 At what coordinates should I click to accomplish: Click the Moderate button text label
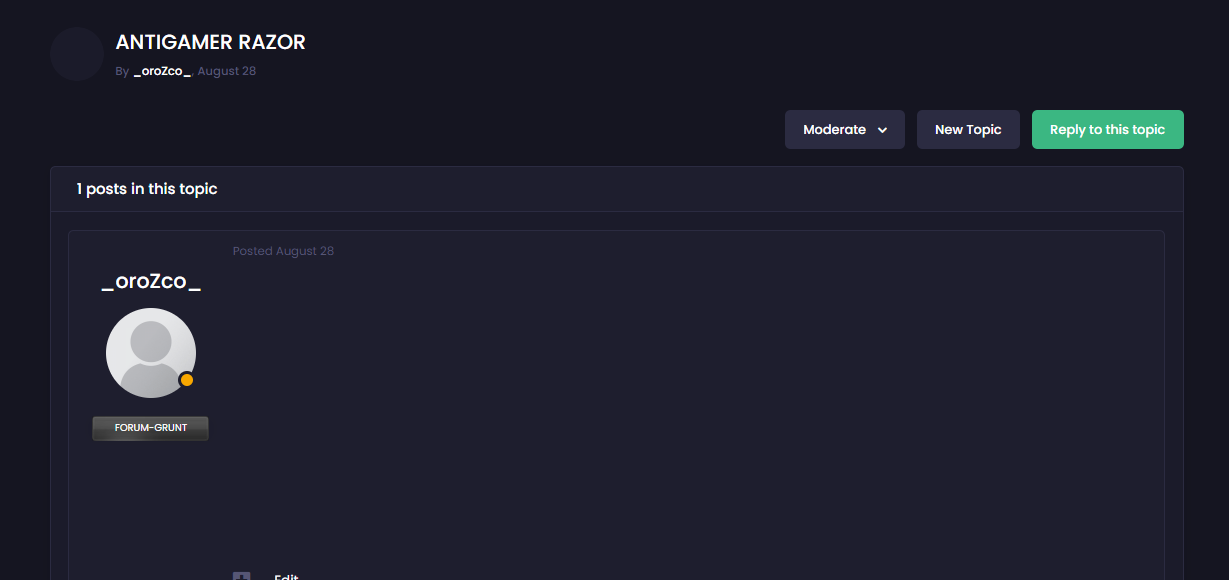[835, 130]
